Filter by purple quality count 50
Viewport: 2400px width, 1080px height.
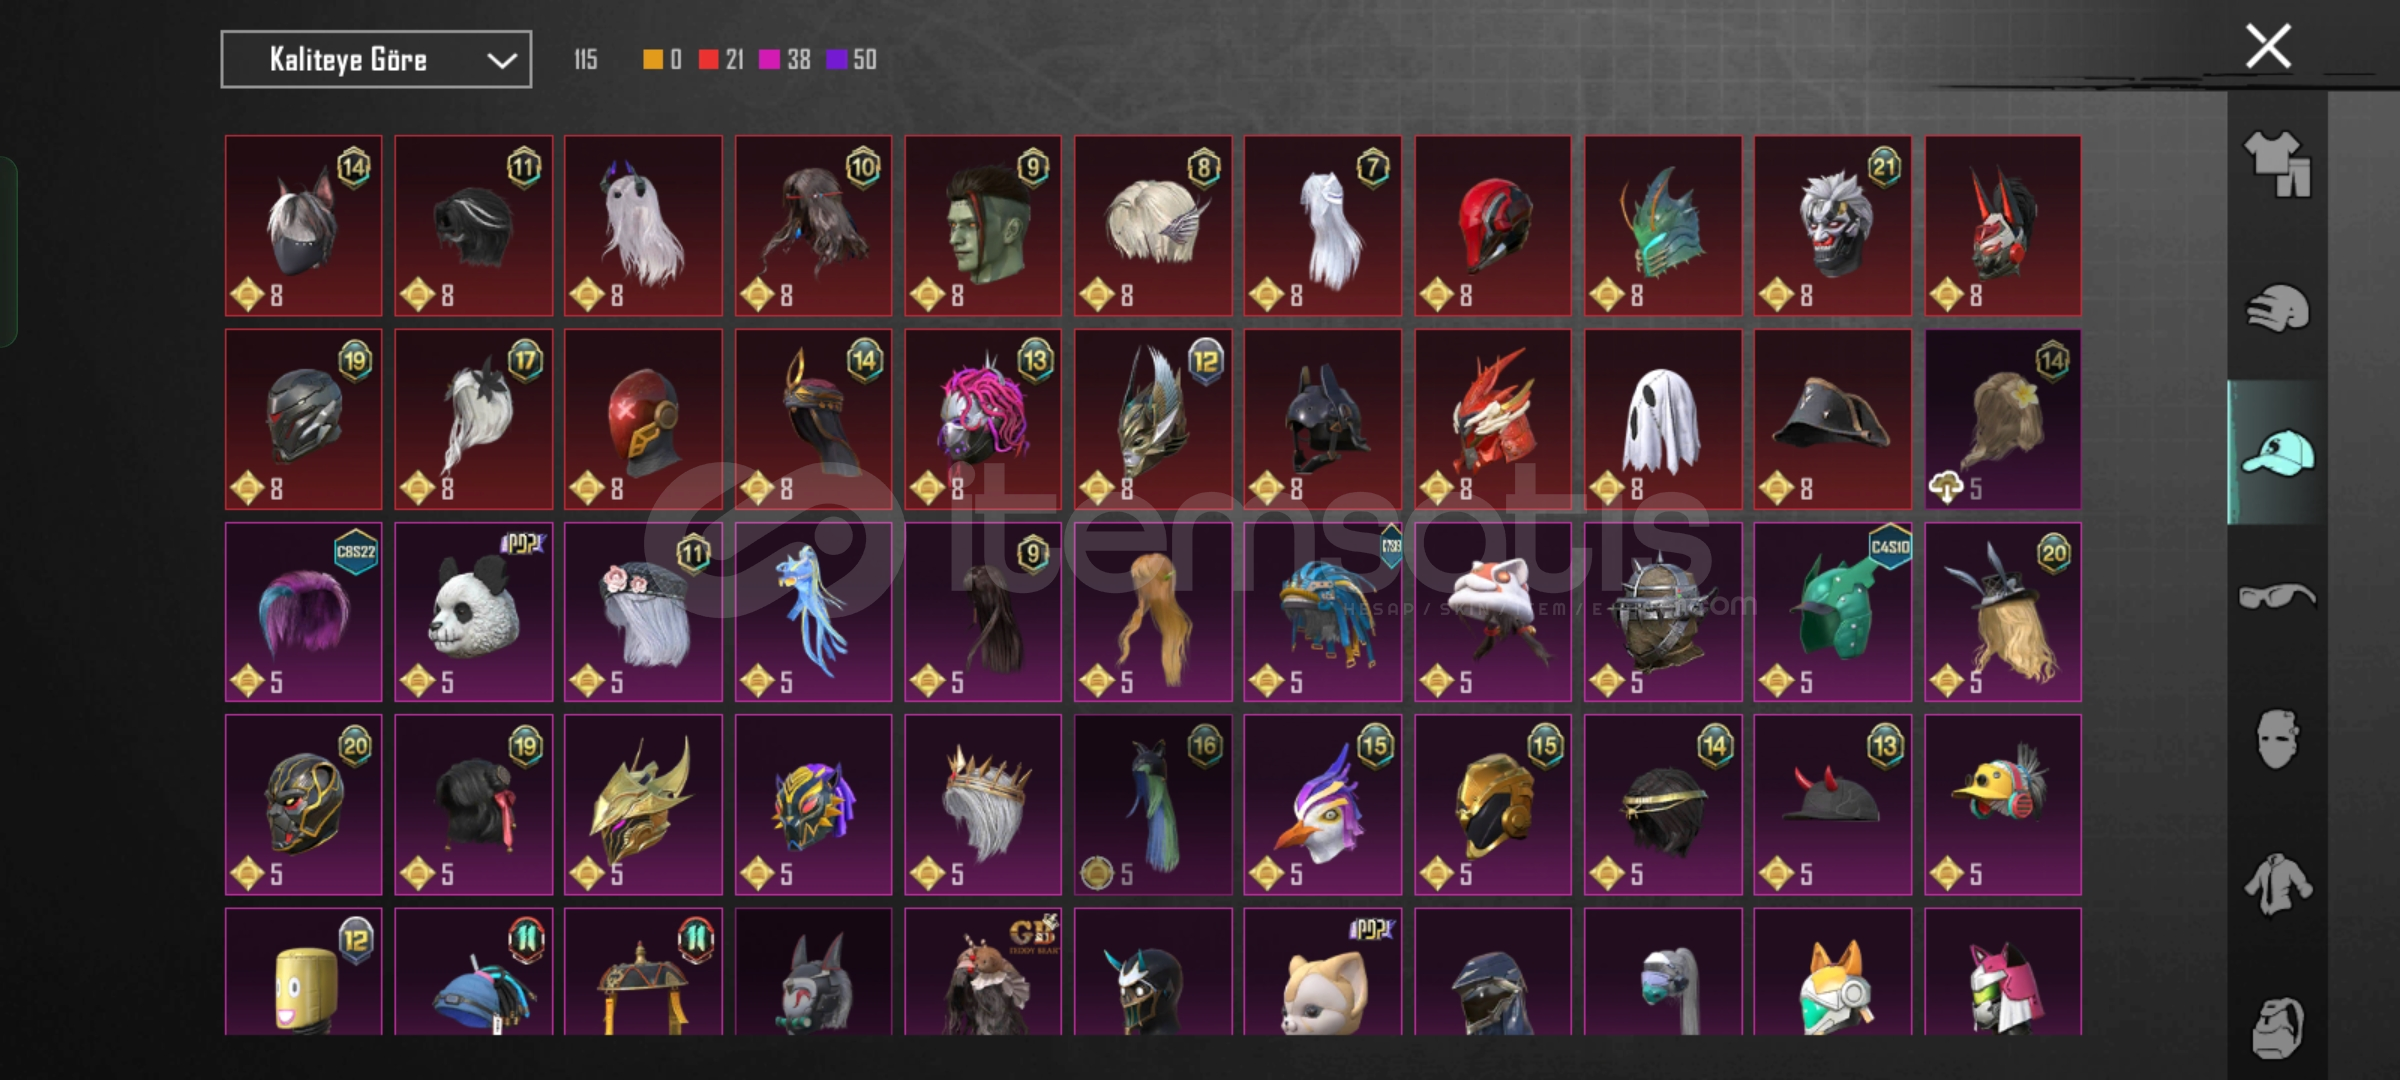coord(851,60)
